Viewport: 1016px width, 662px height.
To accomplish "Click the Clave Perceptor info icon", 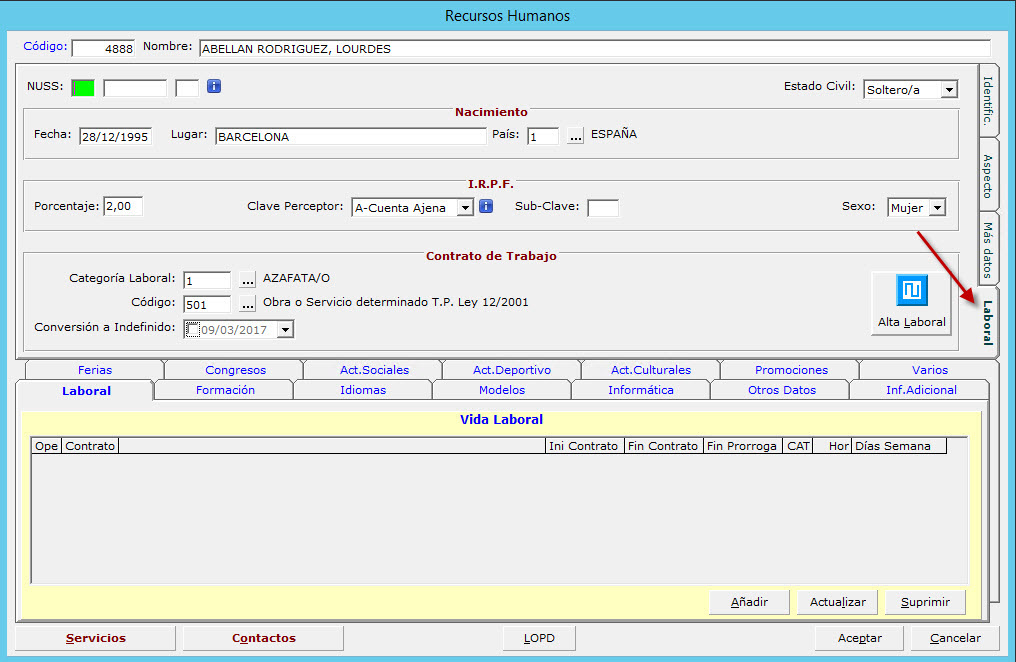I will pyautogui.click(x=486, y=206).
